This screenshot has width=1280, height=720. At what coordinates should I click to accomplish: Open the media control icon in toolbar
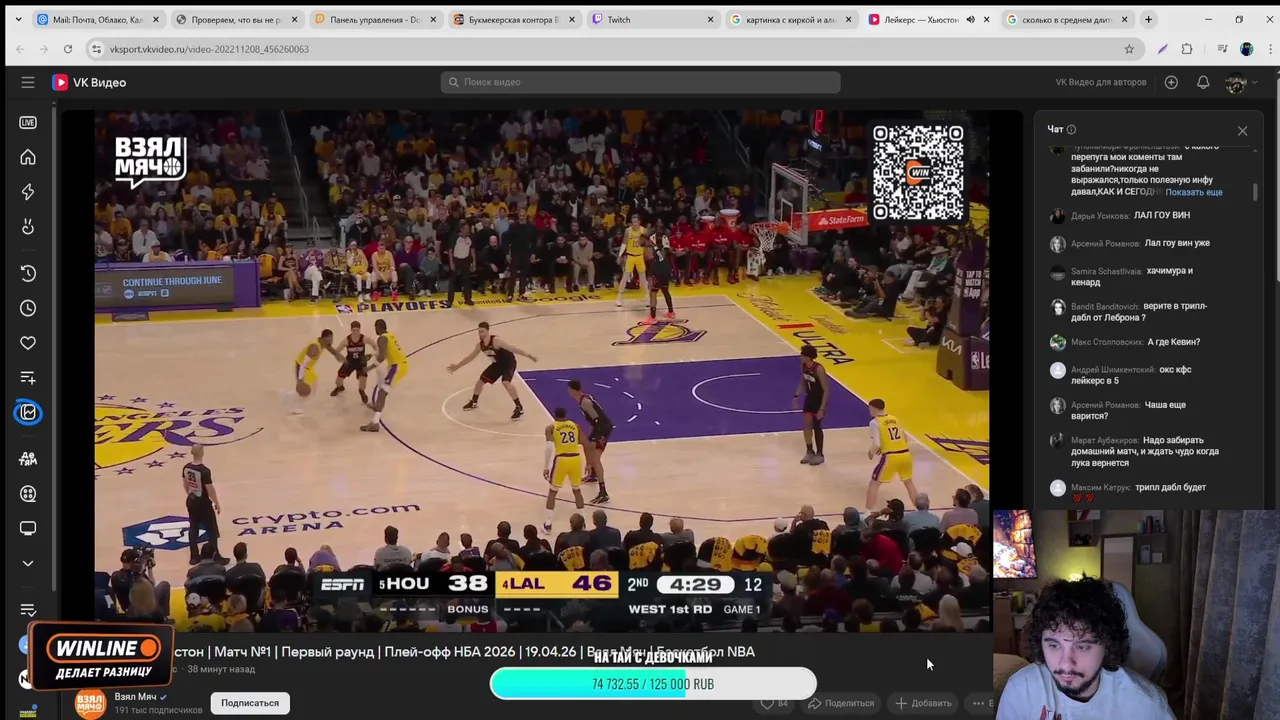pos(1222,49)
